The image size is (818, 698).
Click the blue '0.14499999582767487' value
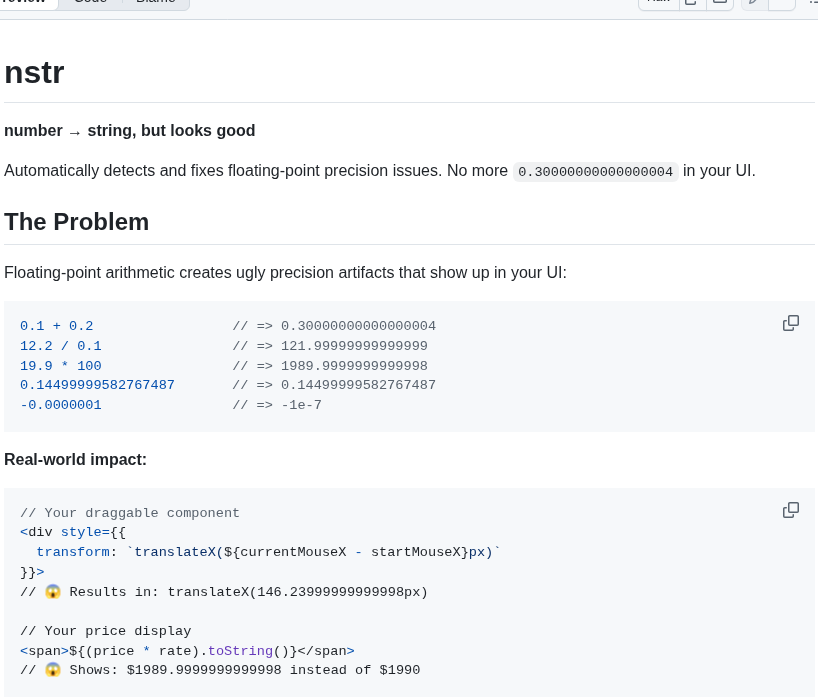[98, 385]
